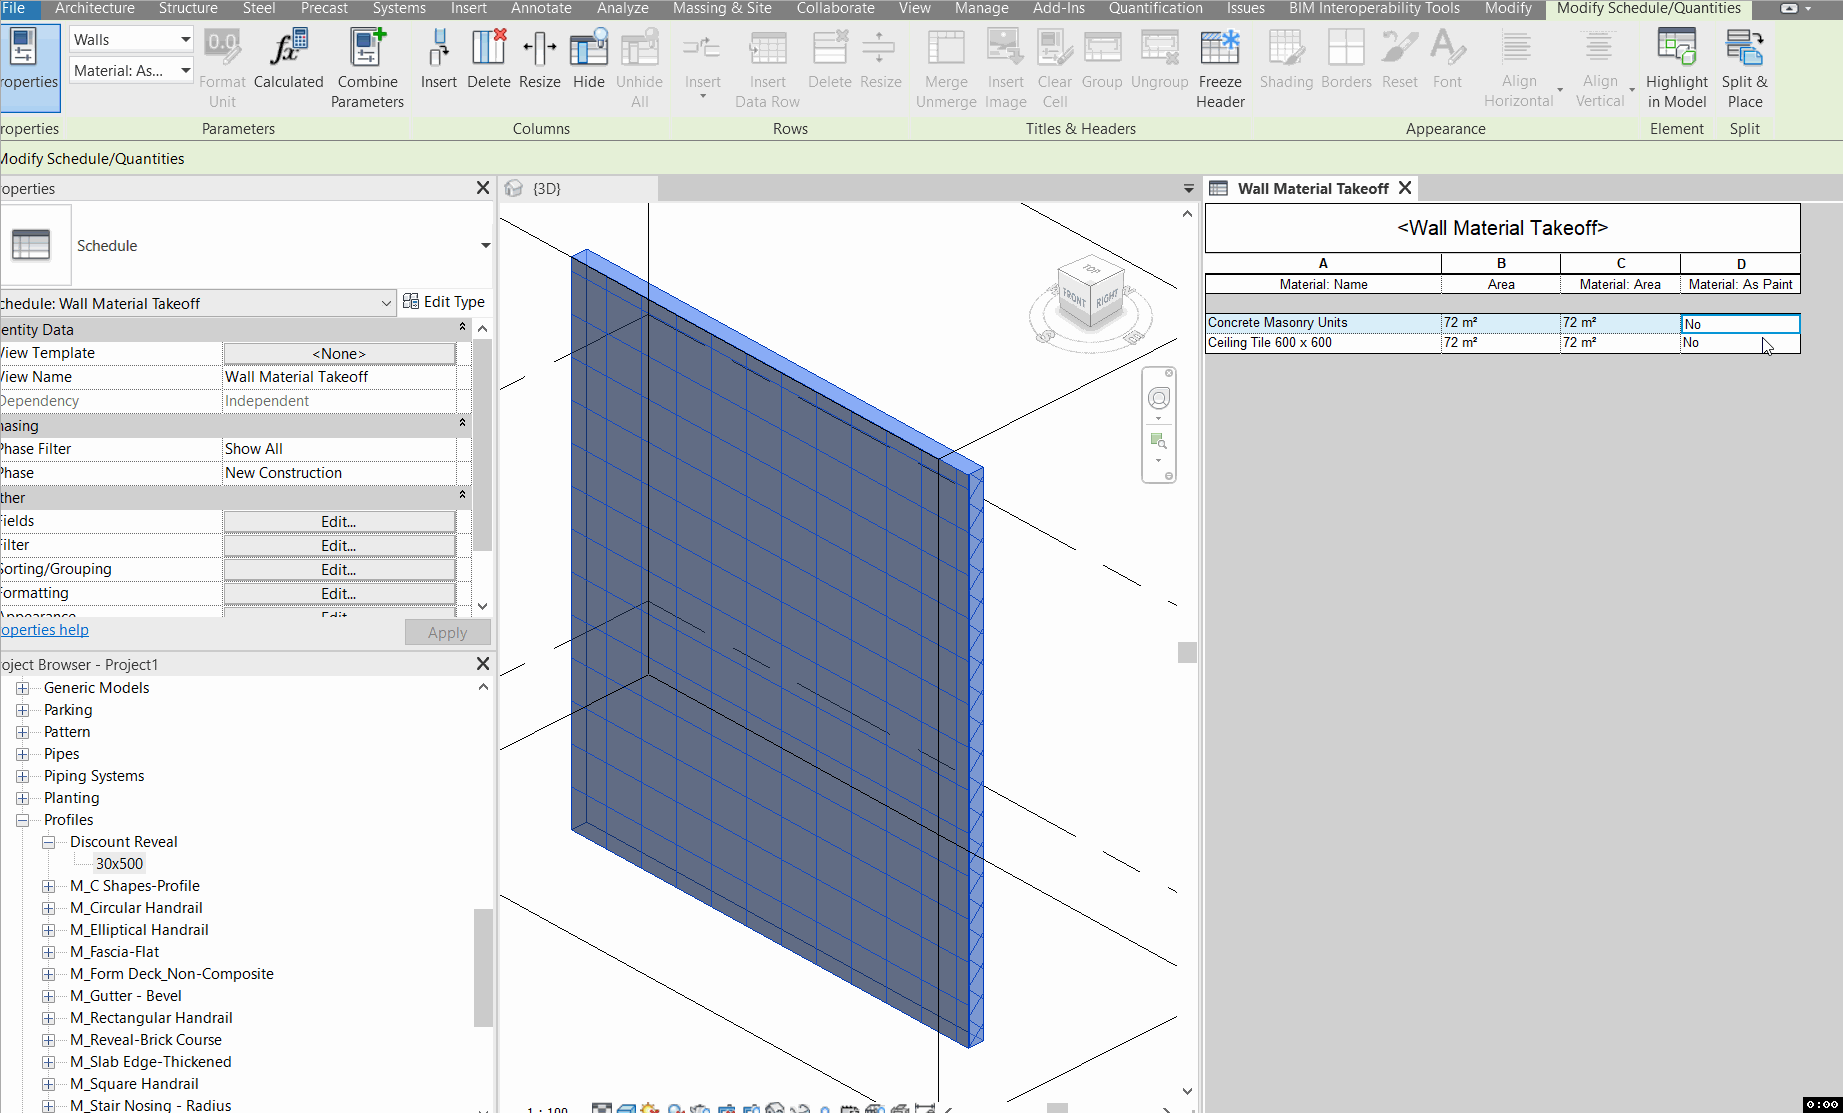The image size is (1843, 1113).
Task: Toggle Material: As Paint value for Ceiling Tile
Action: 1740,342
